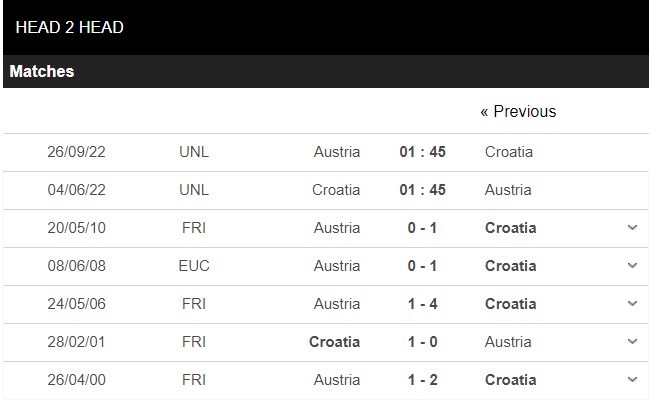Open the 1 - 4 score result
The image size is (649, 408).
click(423, 304)
